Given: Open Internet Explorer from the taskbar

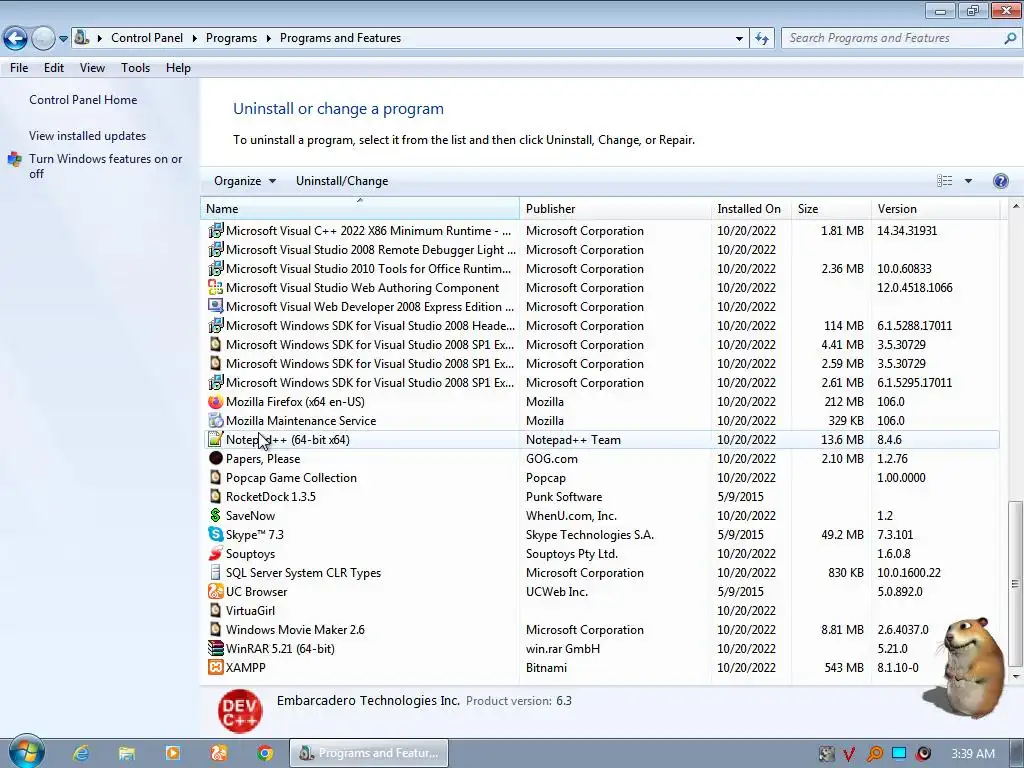Looking at the screenshot, I should tap(81, 753).
